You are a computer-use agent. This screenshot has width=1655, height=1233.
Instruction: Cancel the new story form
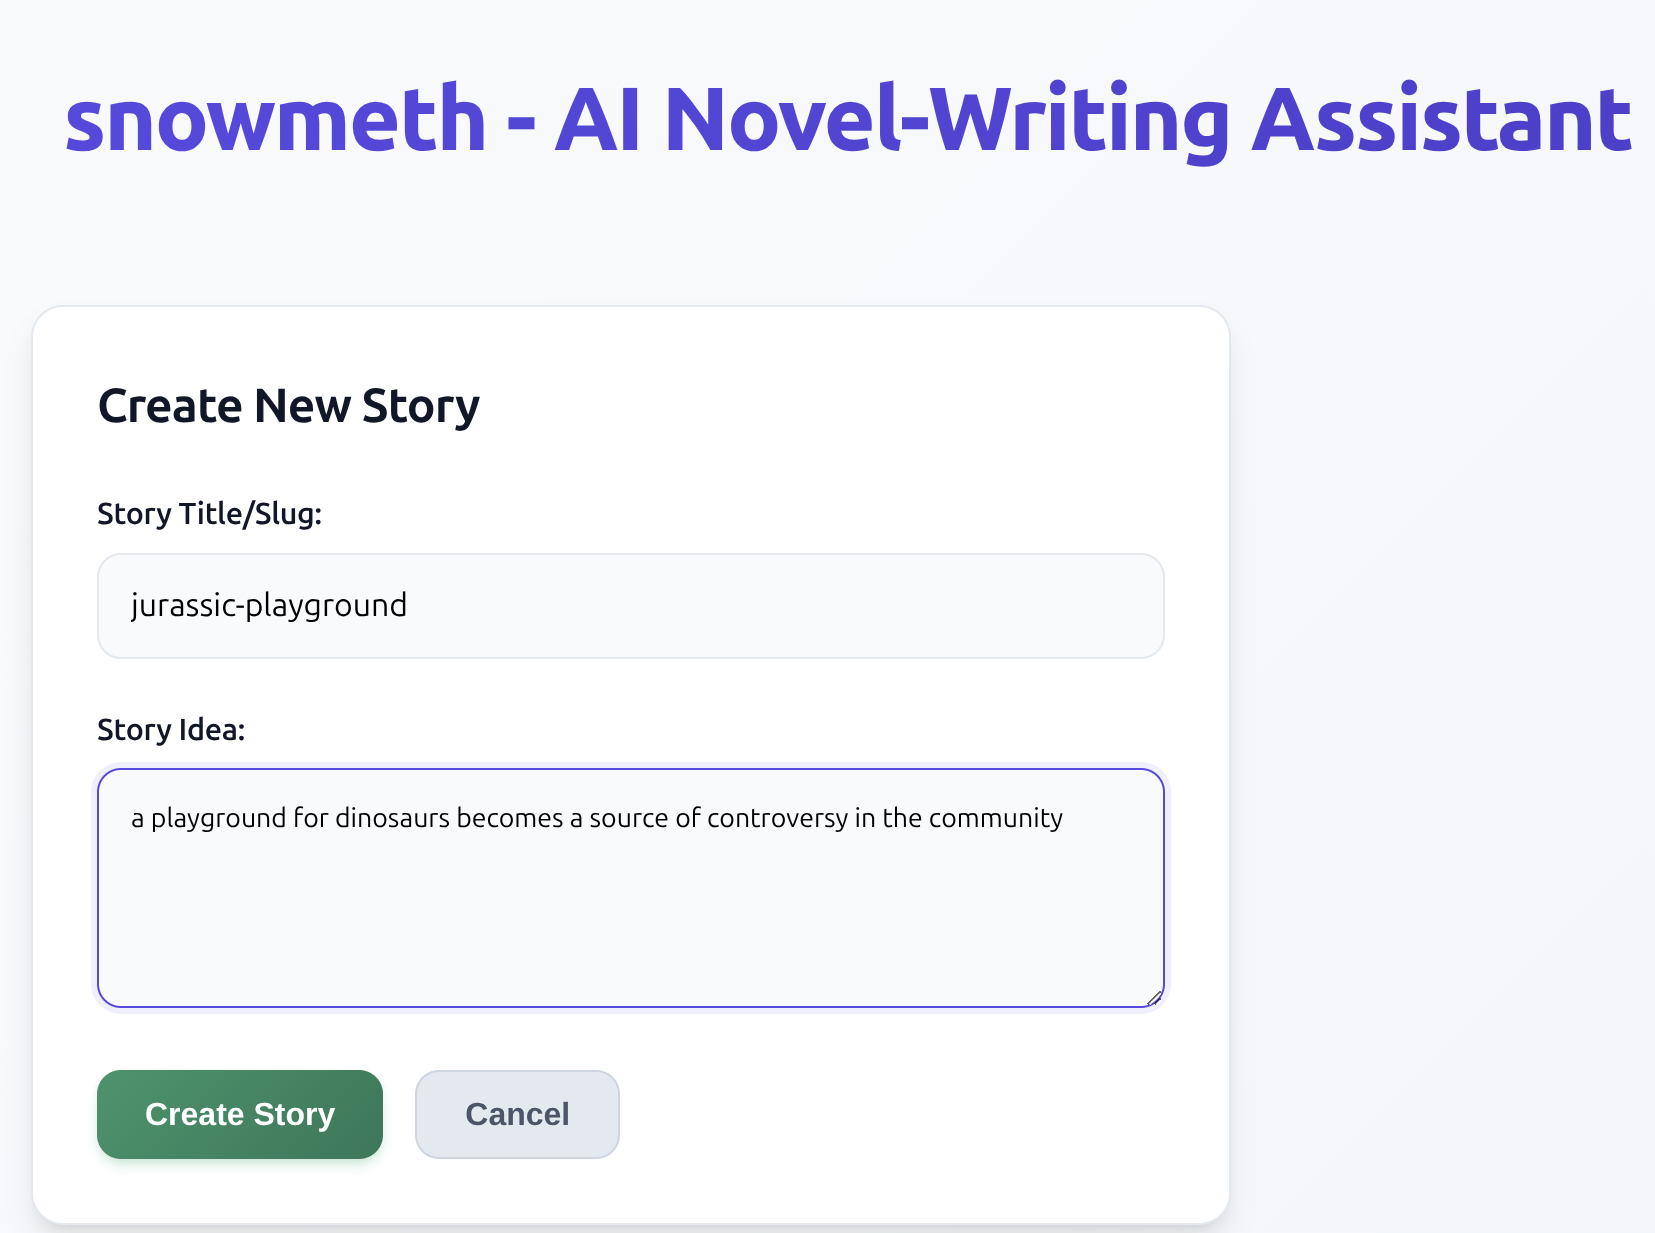point(517,1114)
